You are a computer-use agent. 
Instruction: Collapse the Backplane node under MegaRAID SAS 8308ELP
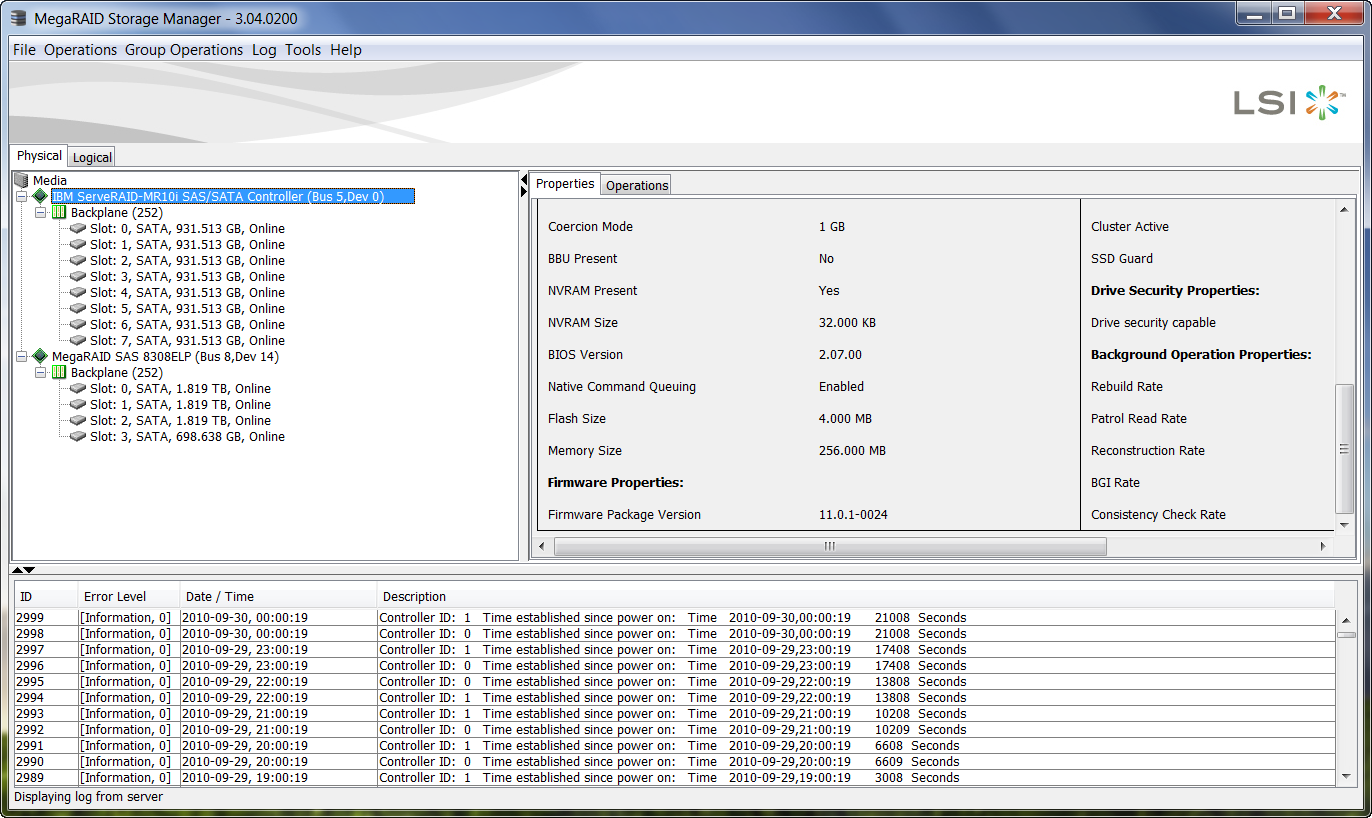41,373
